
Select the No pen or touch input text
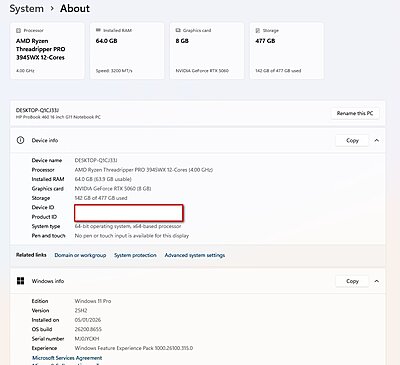click(x=132, y=236)
